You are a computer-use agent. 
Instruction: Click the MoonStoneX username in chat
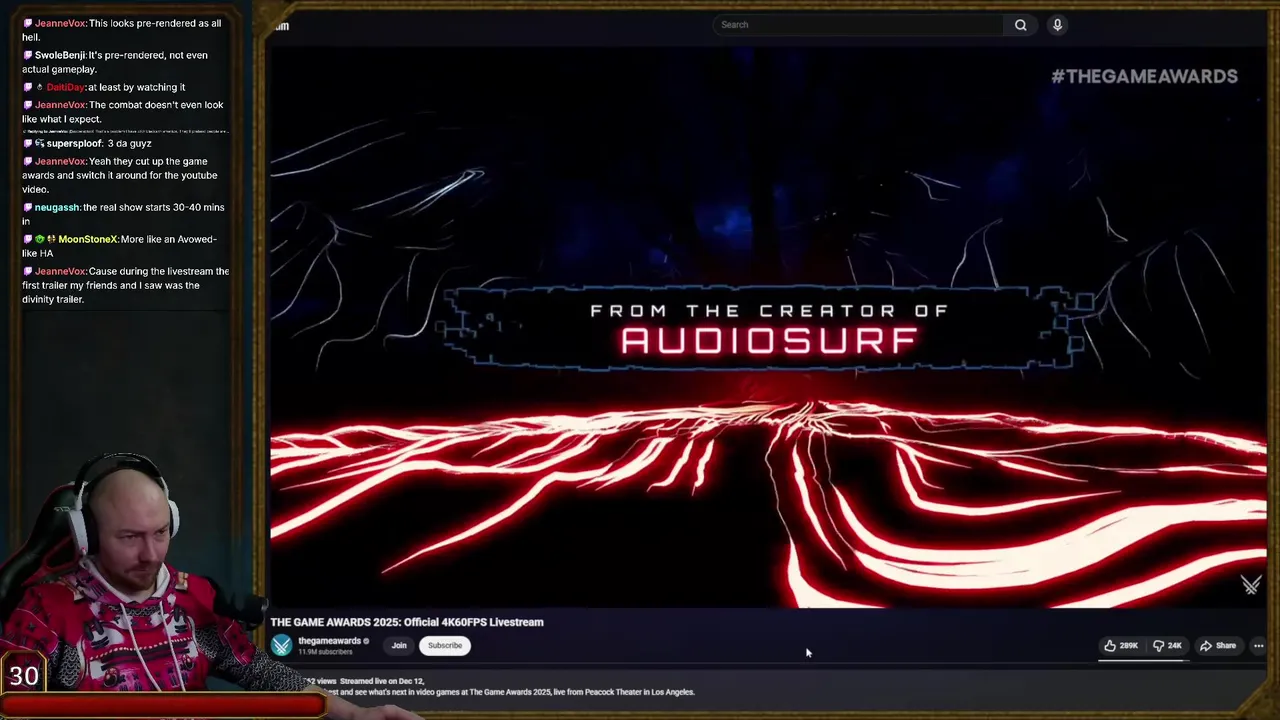[88, 239]
